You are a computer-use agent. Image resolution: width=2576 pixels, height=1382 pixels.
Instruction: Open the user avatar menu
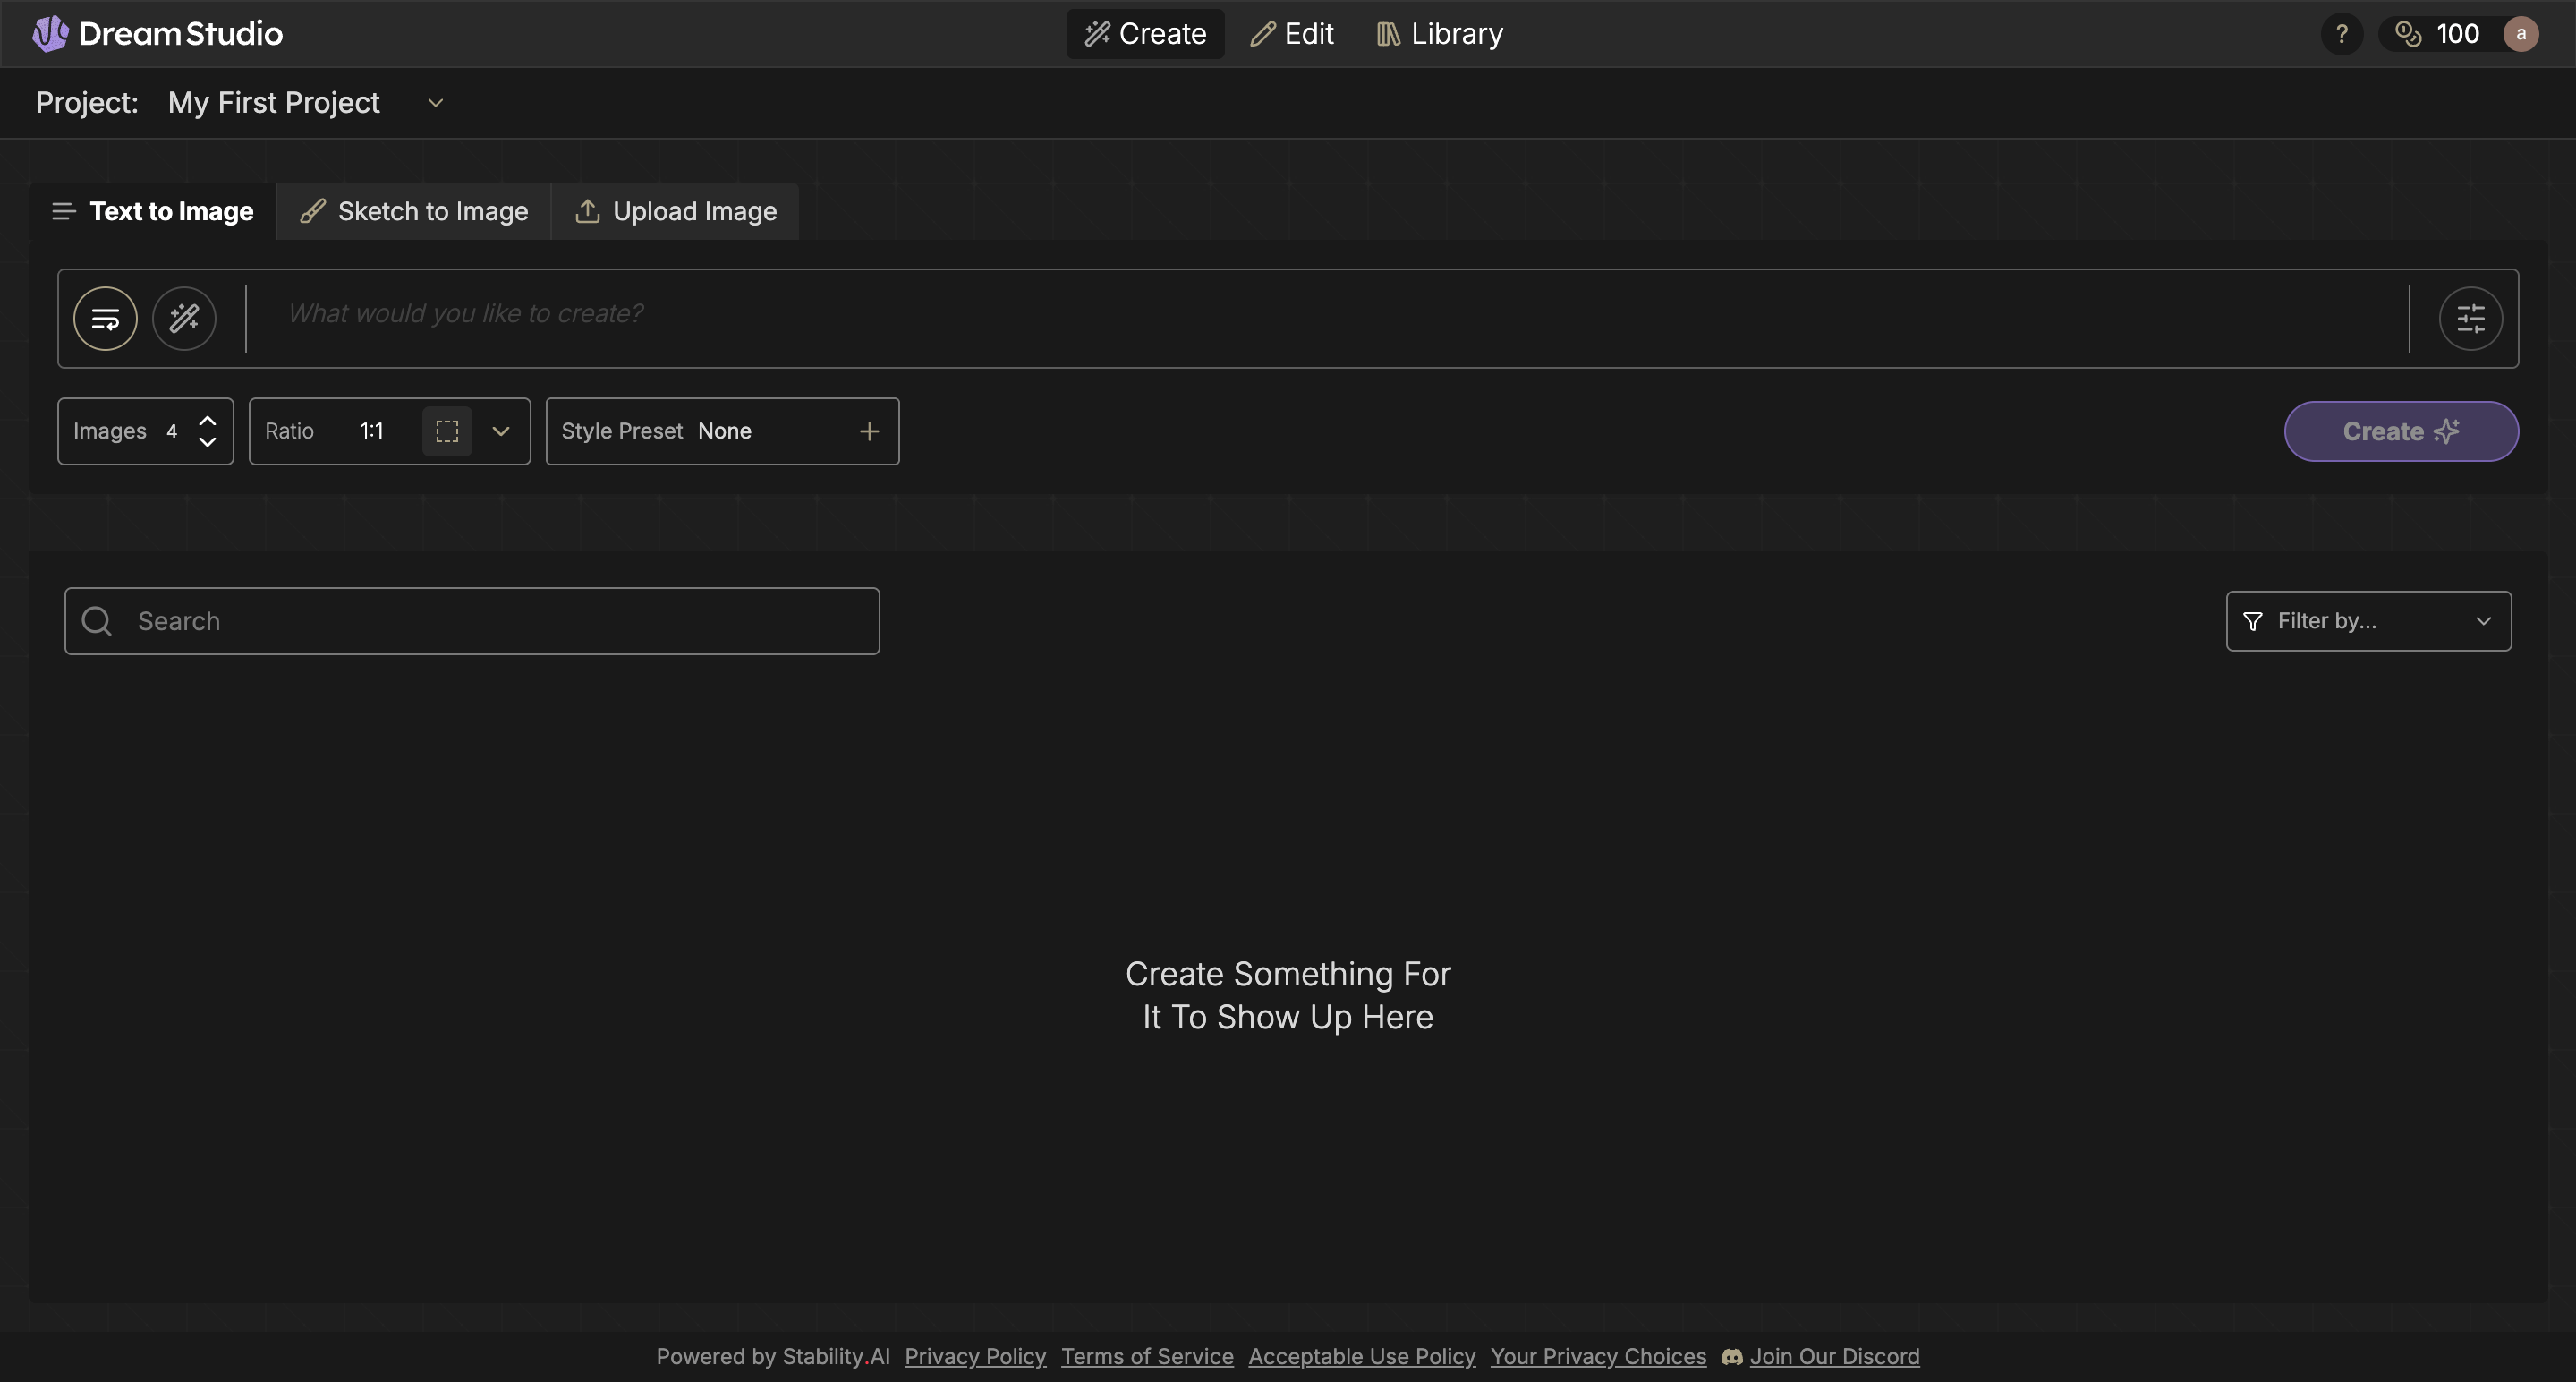(x=2520, y=34)
